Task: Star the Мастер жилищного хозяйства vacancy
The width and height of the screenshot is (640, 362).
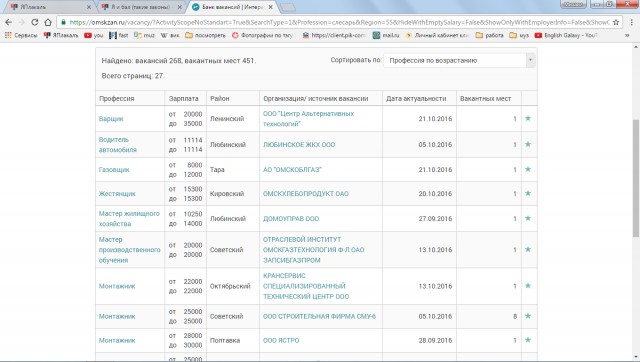Action: [x=528, y=218]
